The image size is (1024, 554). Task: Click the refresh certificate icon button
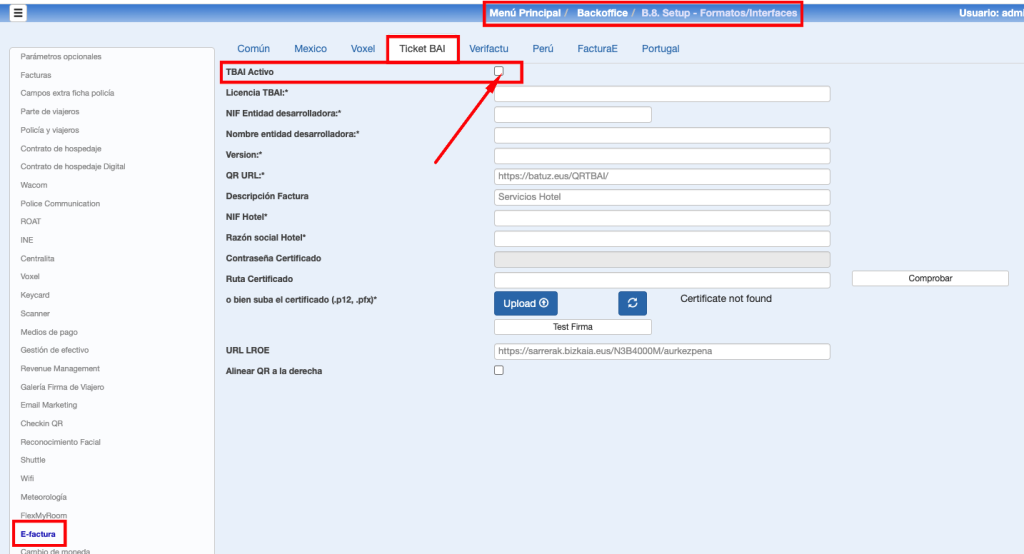tap(632, 303)
